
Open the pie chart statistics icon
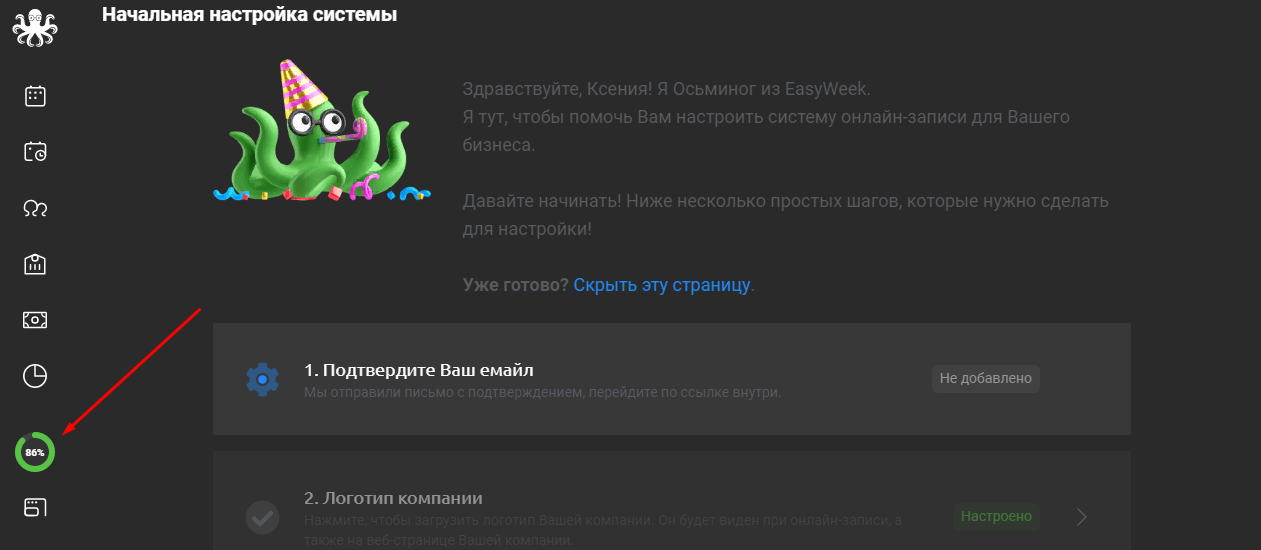tap(35, 376)
